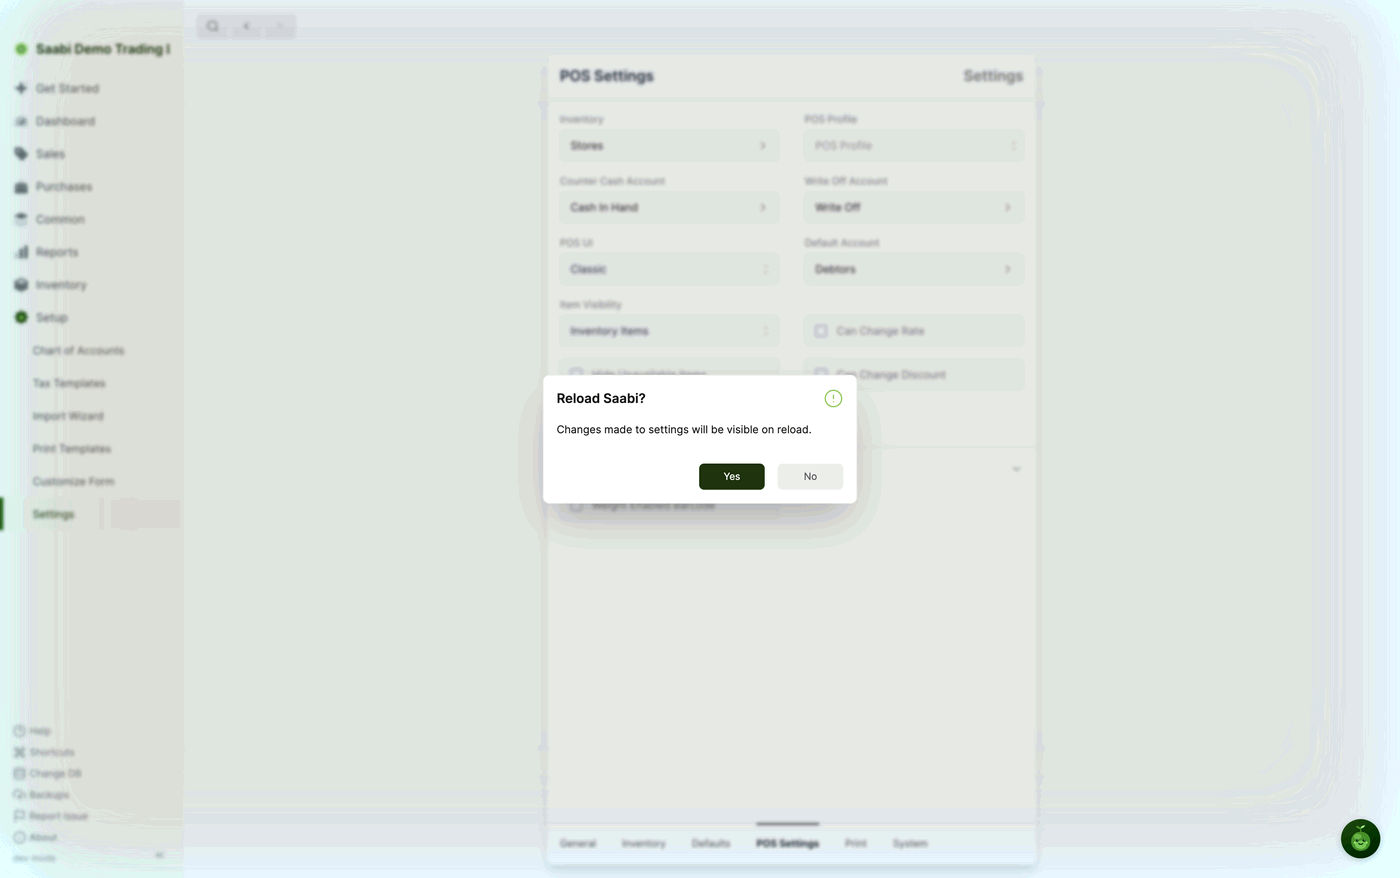Collapse the Setup sidebar section

point(51,317)
